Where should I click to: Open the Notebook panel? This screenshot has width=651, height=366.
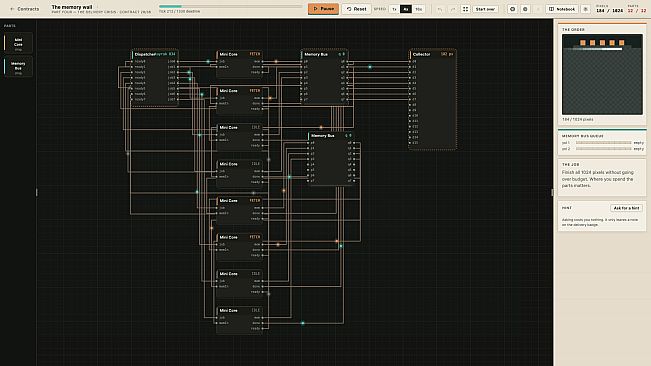[562, 9]
